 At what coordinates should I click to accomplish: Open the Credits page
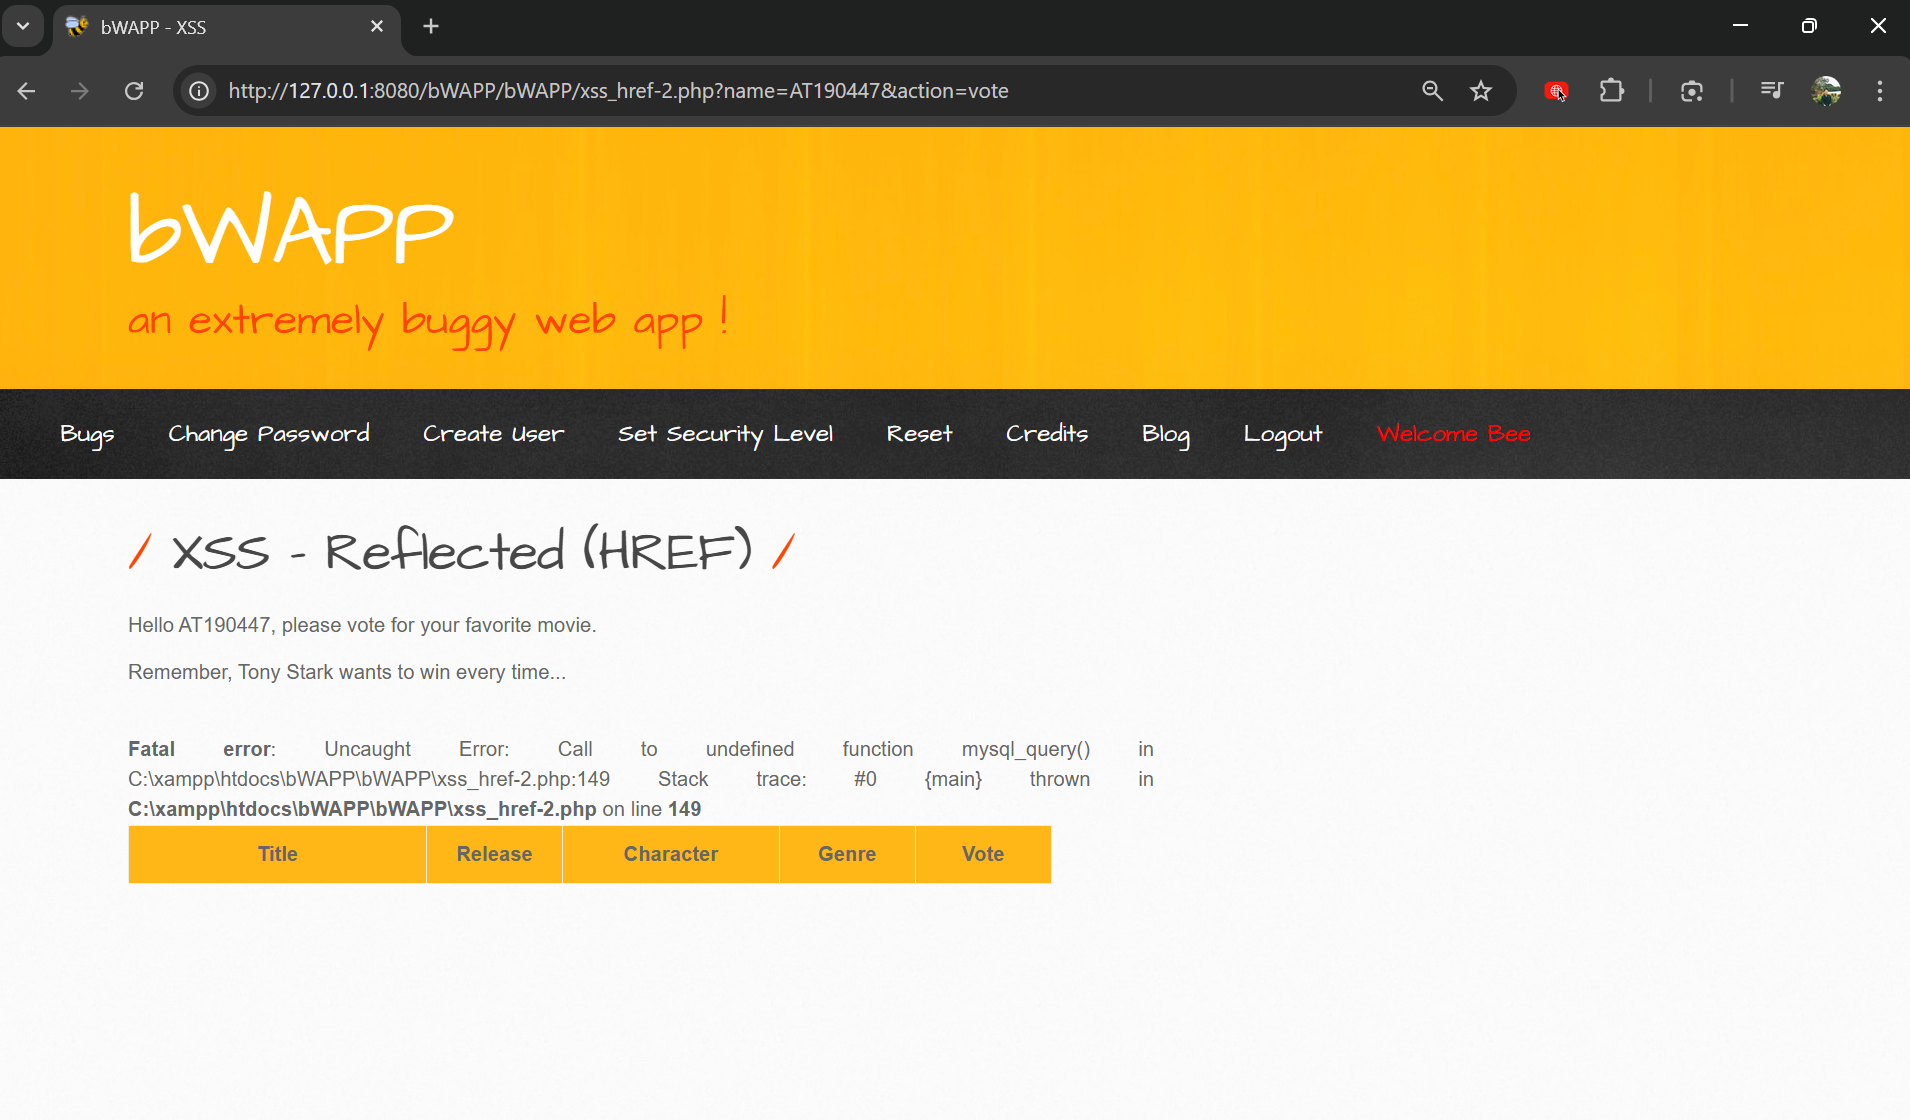pyautogui.click(x=1046, y=434)
